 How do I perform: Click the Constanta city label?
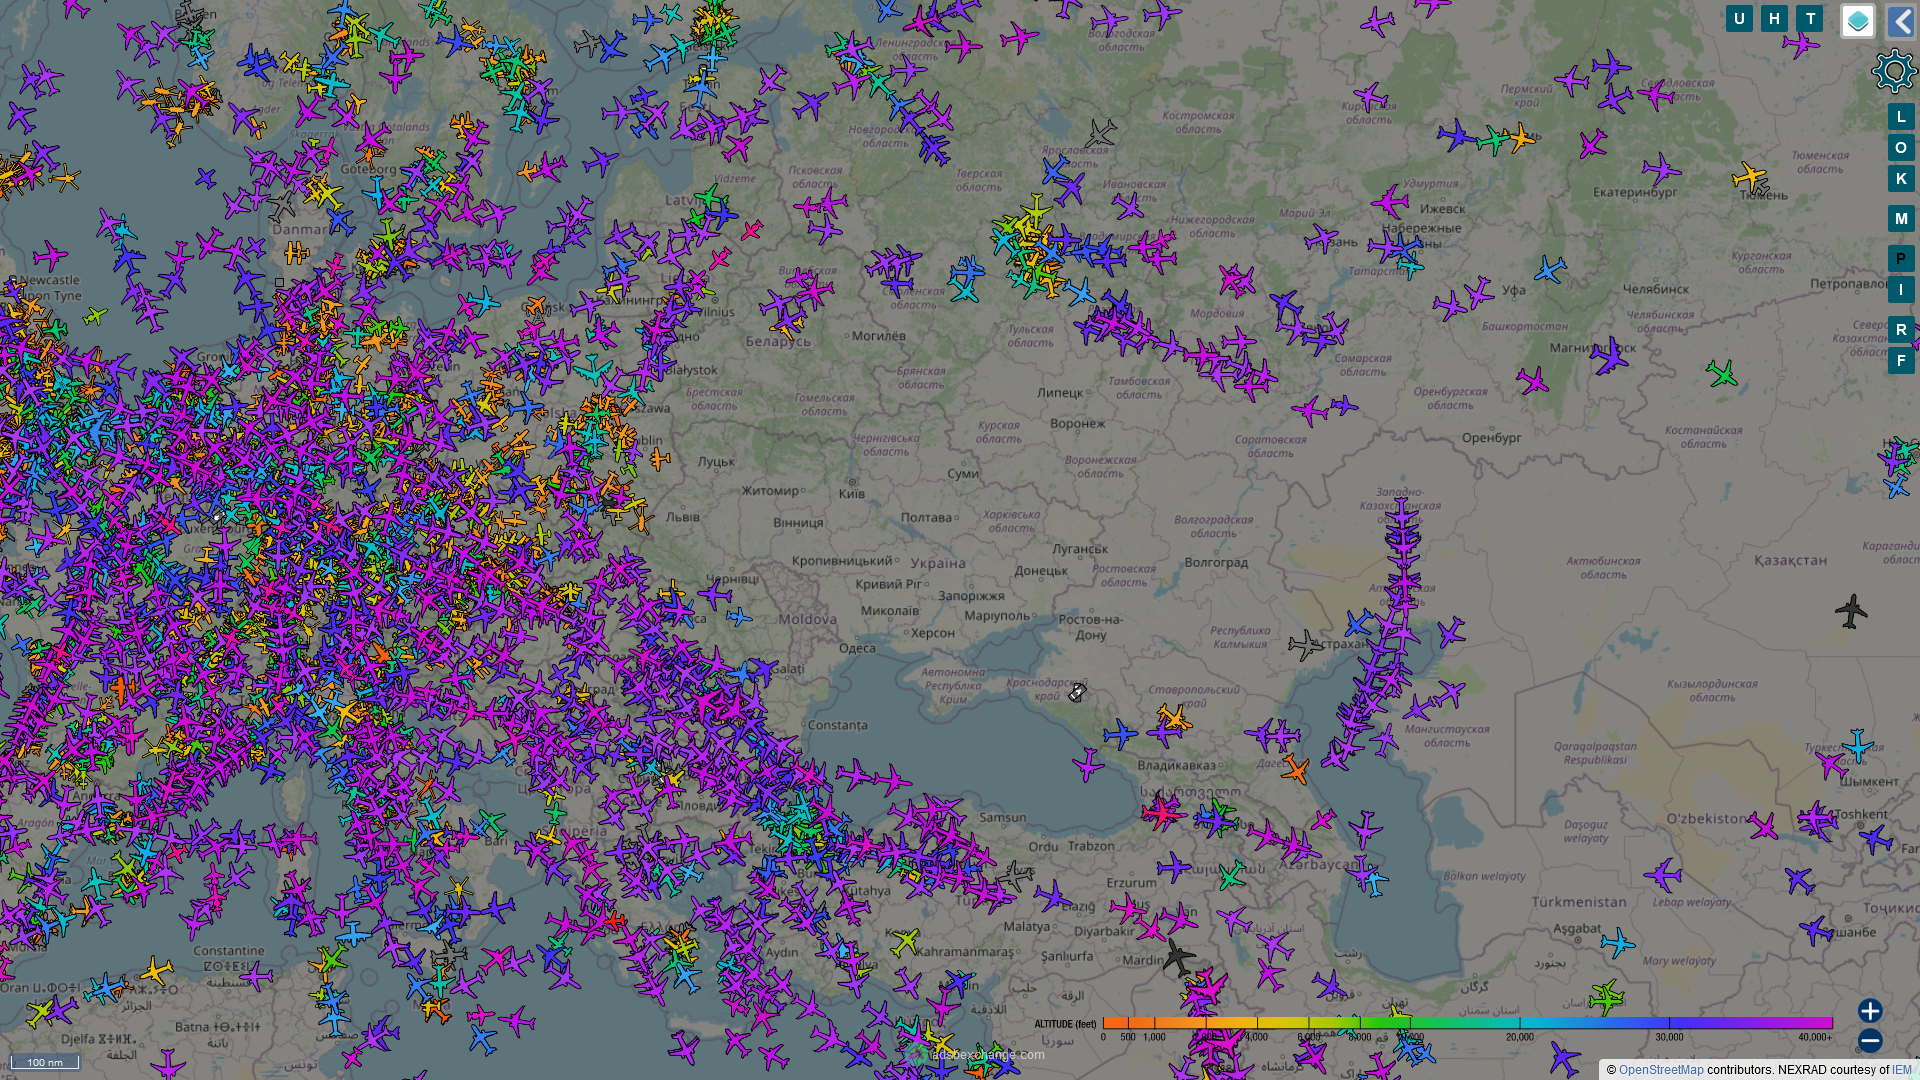837,726
